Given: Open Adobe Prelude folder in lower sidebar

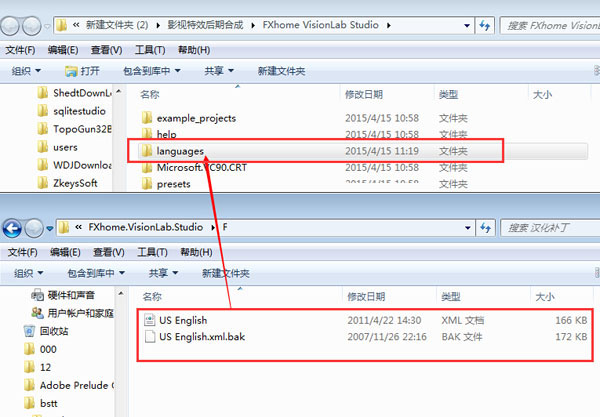Looking at the screenshot, I should [69, 385].
